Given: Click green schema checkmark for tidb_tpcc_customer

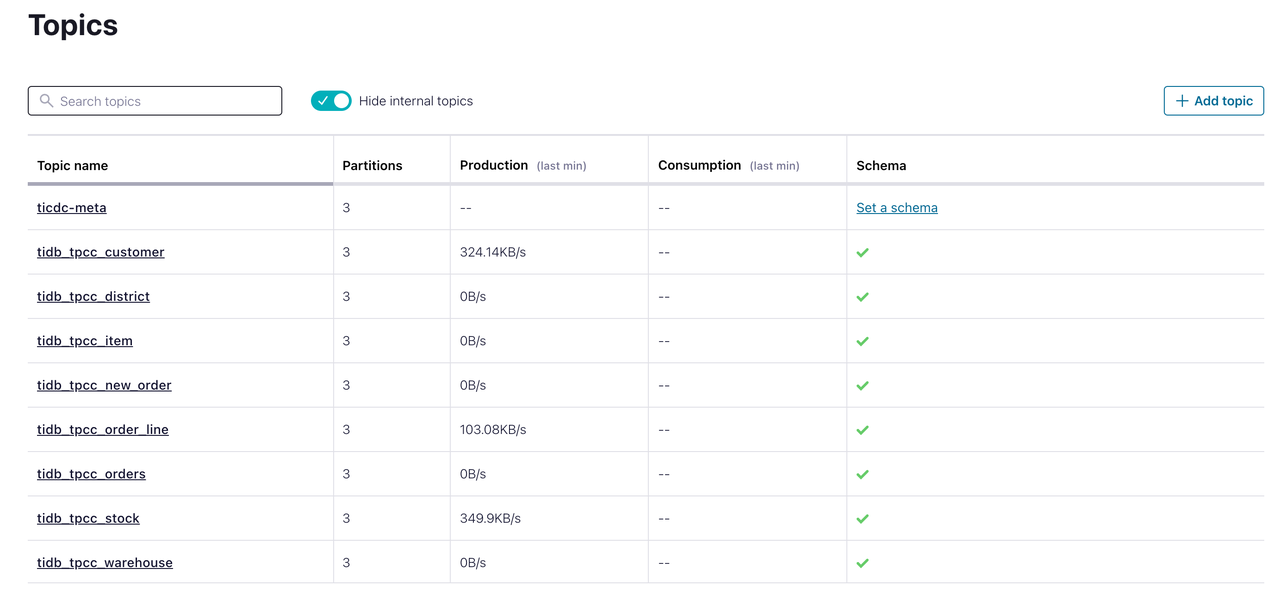Looking at the screenshot, I should click(862, 253).
